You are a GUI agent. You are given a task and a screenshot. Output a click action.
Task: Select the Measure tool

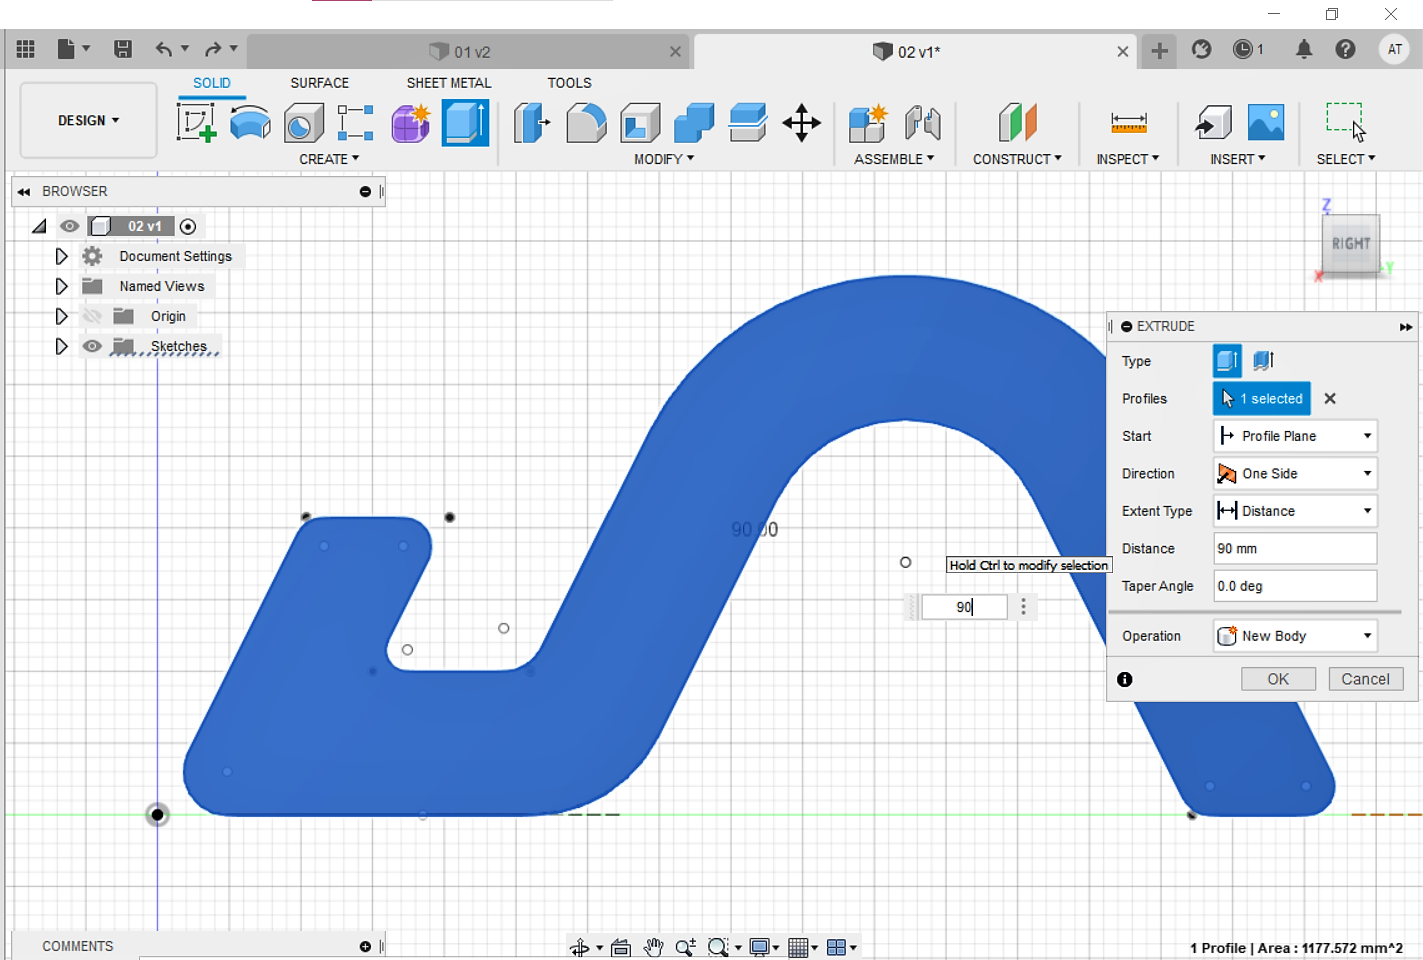pos(1129,123)
